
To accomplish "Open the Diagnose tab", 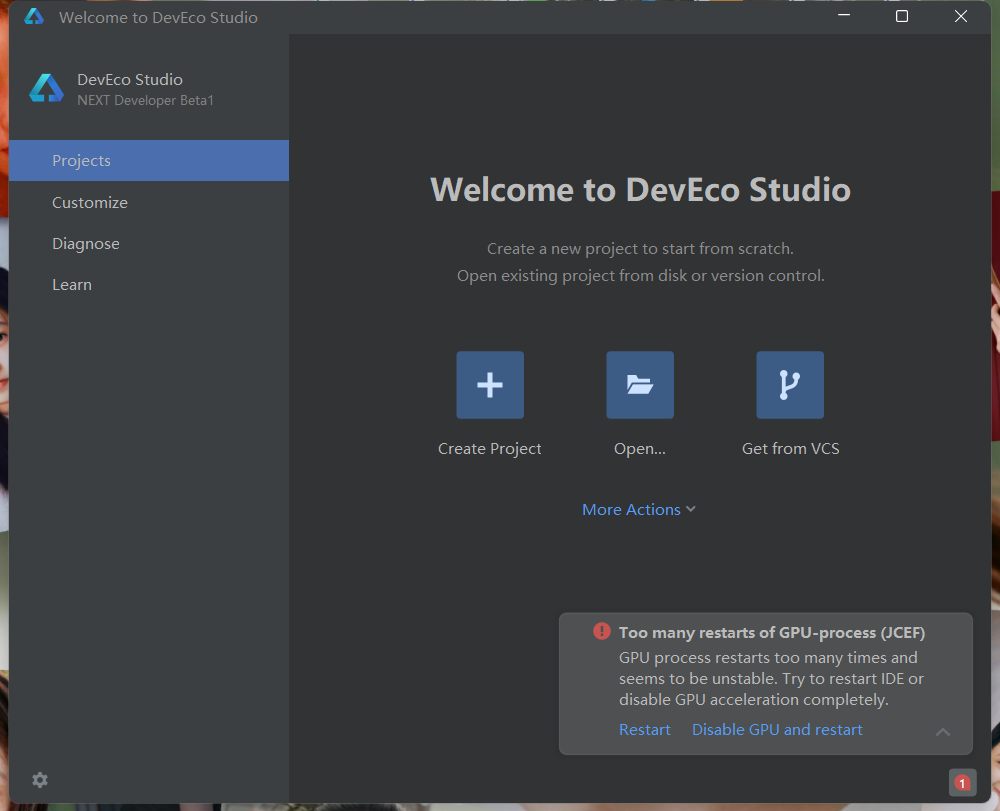I will click(149, 244).
